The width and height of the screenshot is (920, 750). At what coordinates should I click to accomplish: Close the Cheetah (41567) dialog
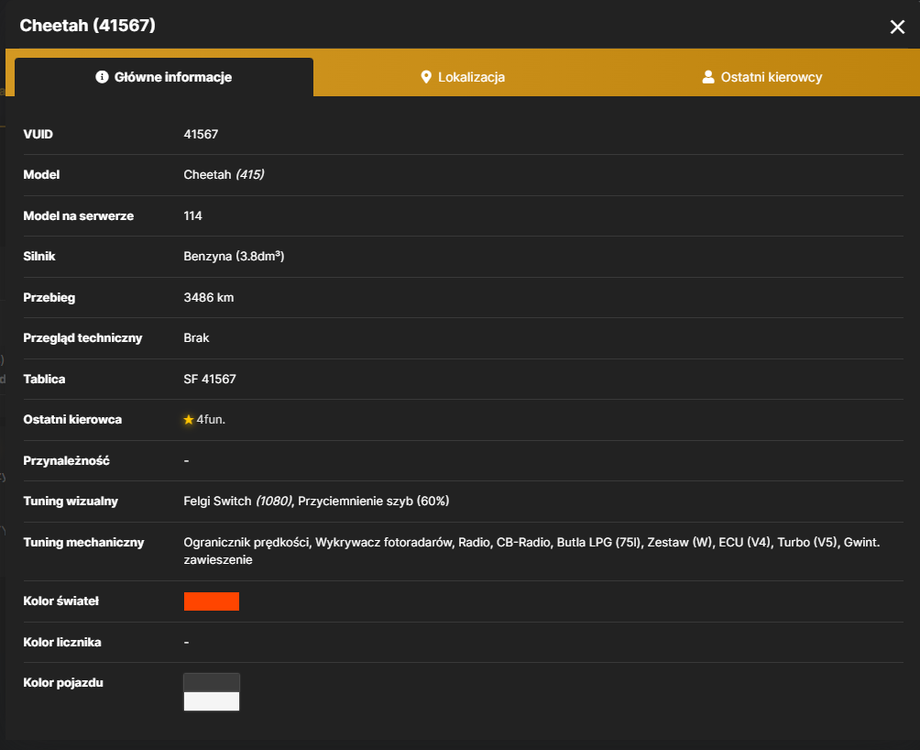(x=897, y=27)
